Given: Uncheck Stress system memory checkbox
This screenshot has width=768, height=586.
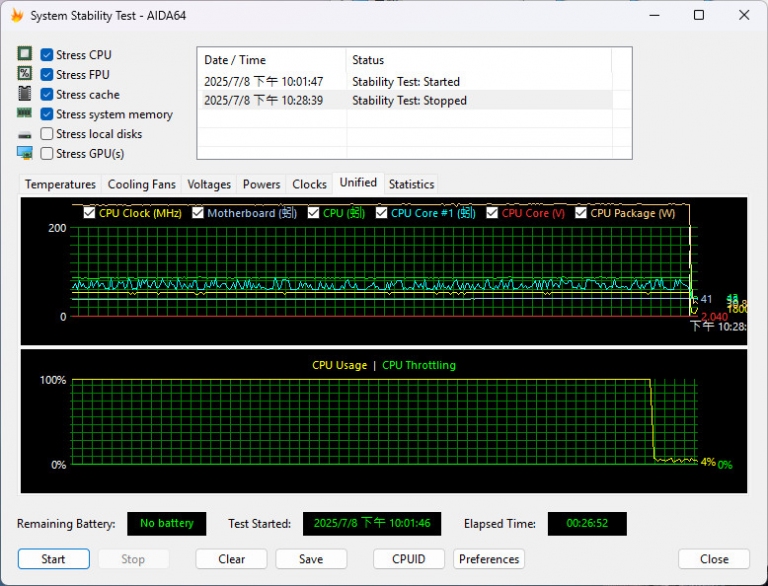Looking at the screenshot, I should (x=47, y=114).
